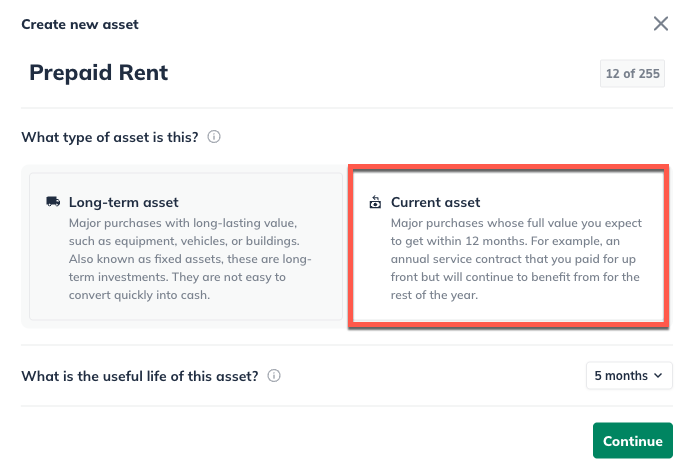Click the chevron arrow on months dropdown

tap(658, 377)
